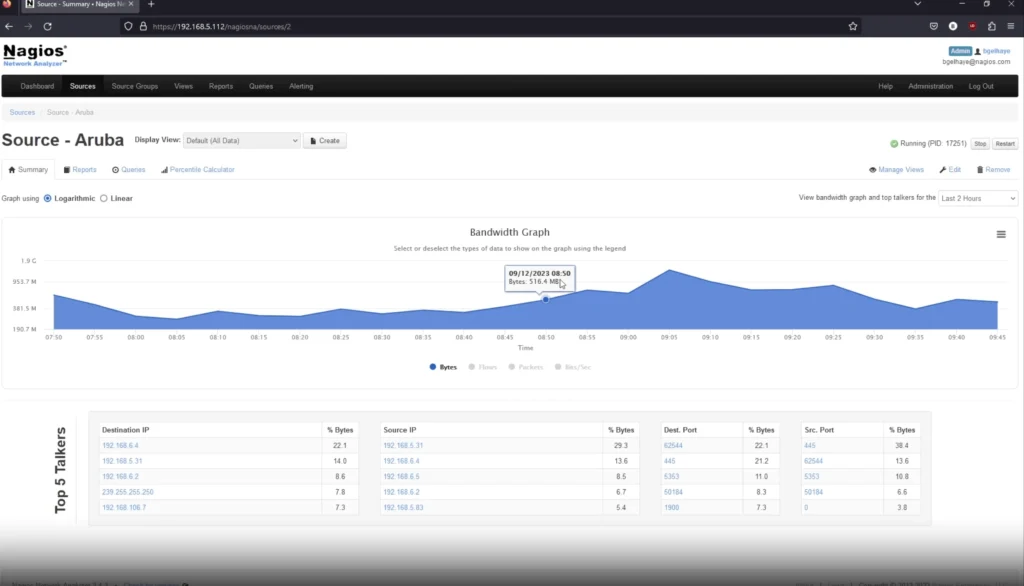
Task: Change the Last 2 Hours time range
Action: pos(977,198)
